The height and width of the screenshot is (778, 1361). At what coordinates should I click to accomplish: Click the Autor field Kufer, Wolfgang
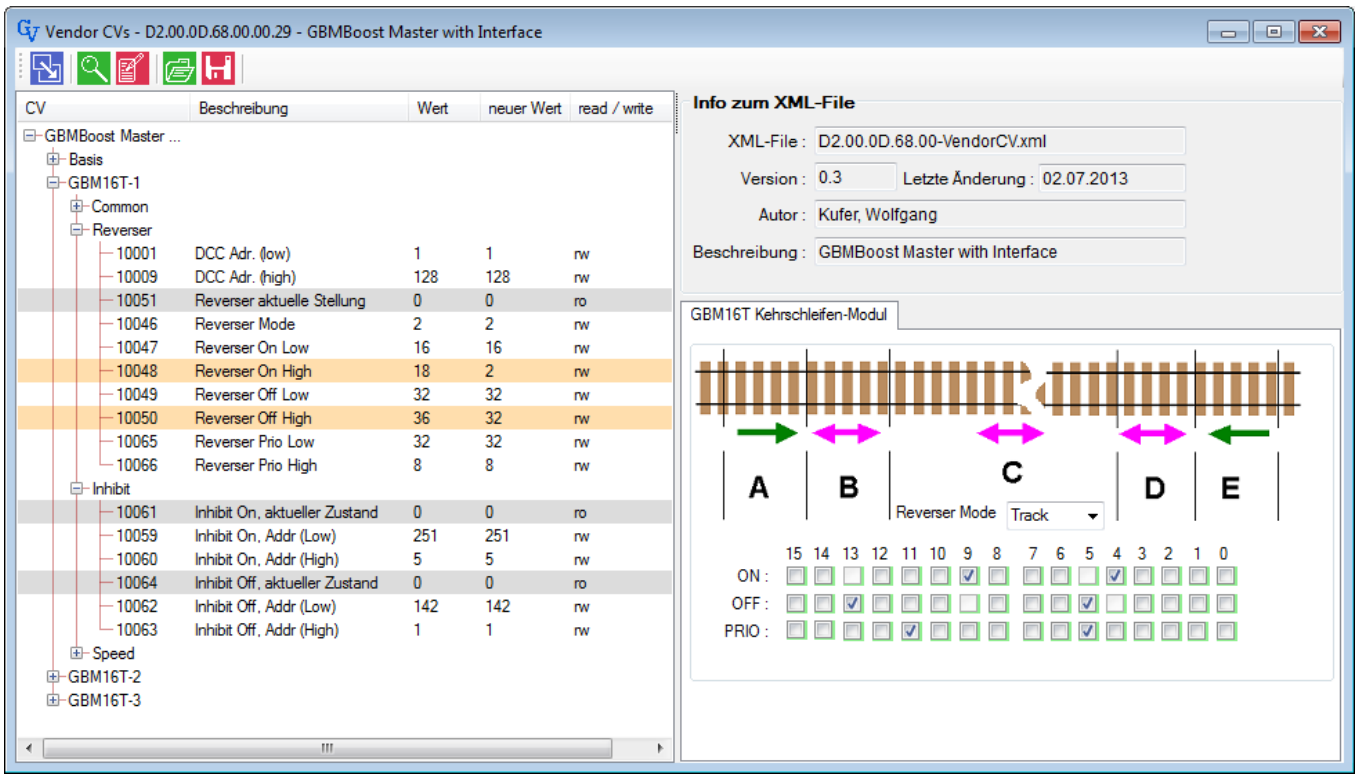998,215
